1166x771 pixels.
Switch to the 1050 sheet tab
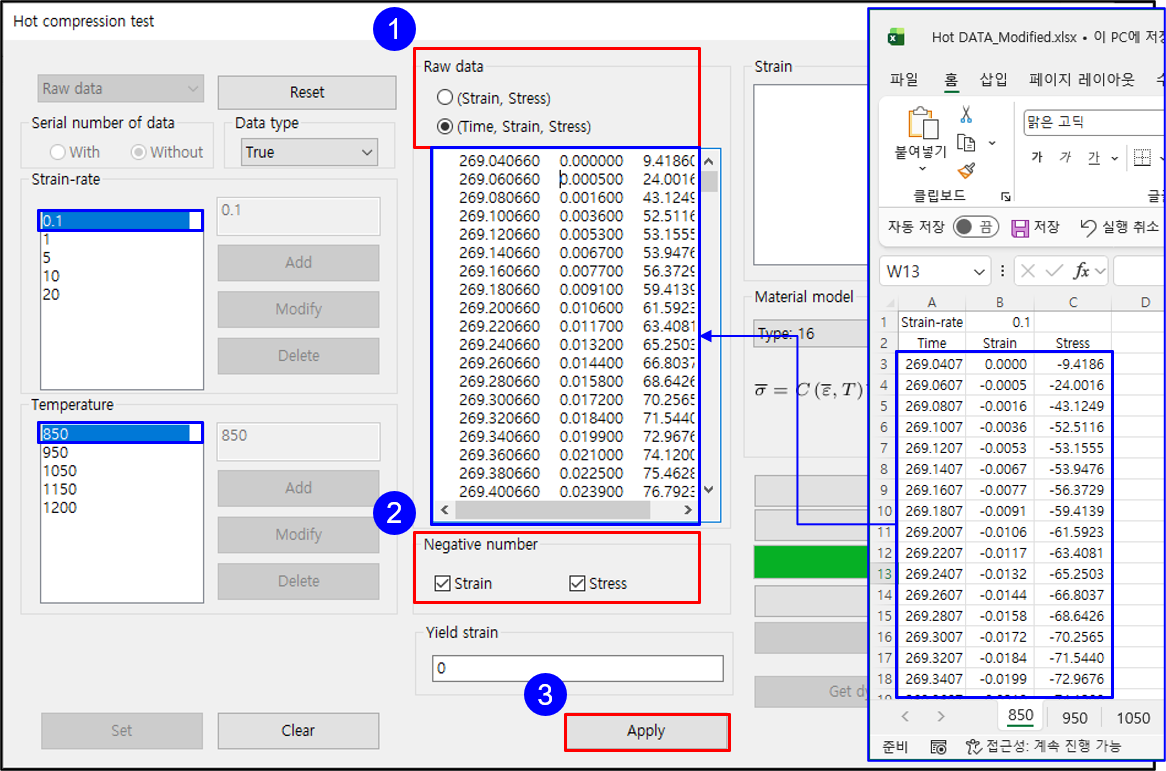tap(1133, 717)
